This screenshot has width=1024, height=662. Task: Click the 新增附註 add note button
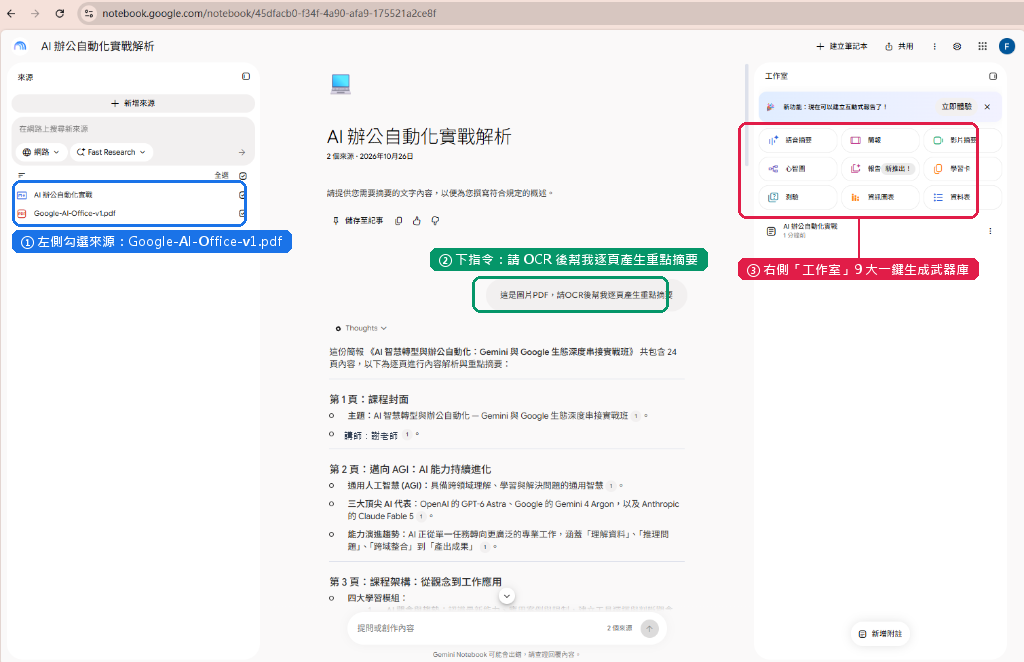(x=880, y=633)
